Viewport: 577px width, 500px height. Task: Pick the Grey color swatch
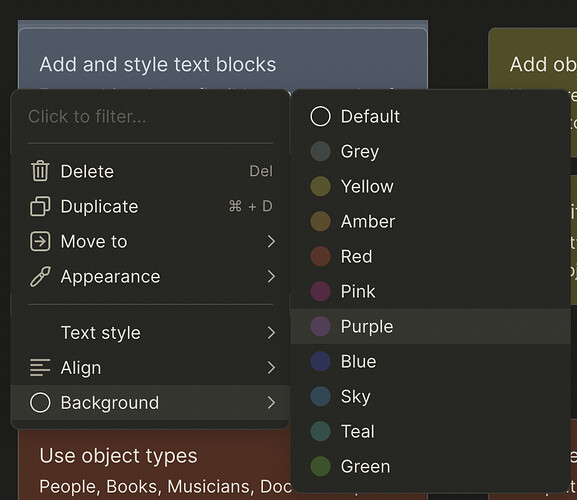[x=321, y=151]
